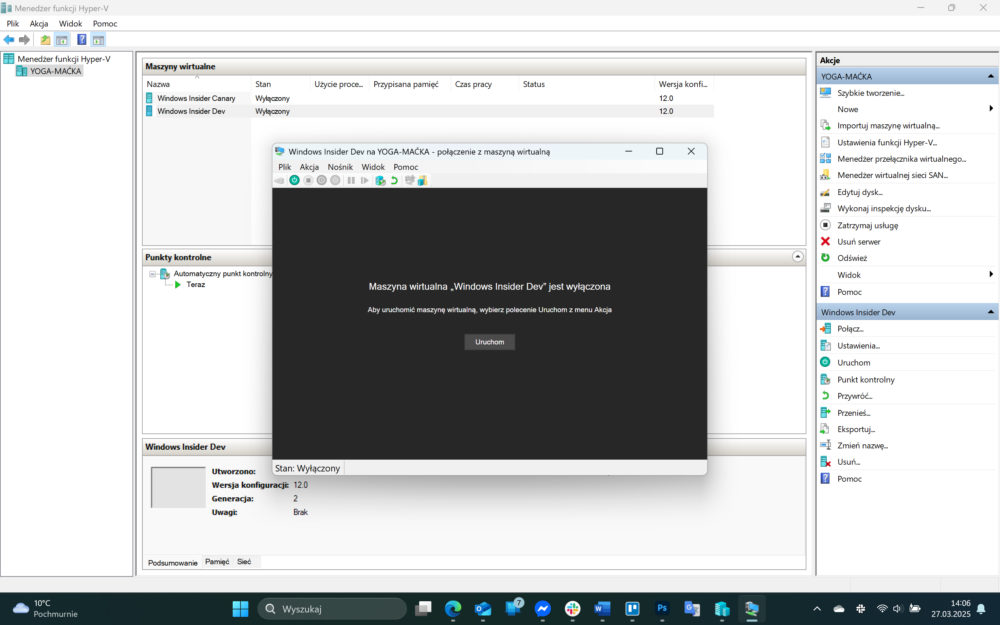Sort by the Stan column header
Image resolution: width=1000 pixels, height=625 pixels.
coord(280,84)
